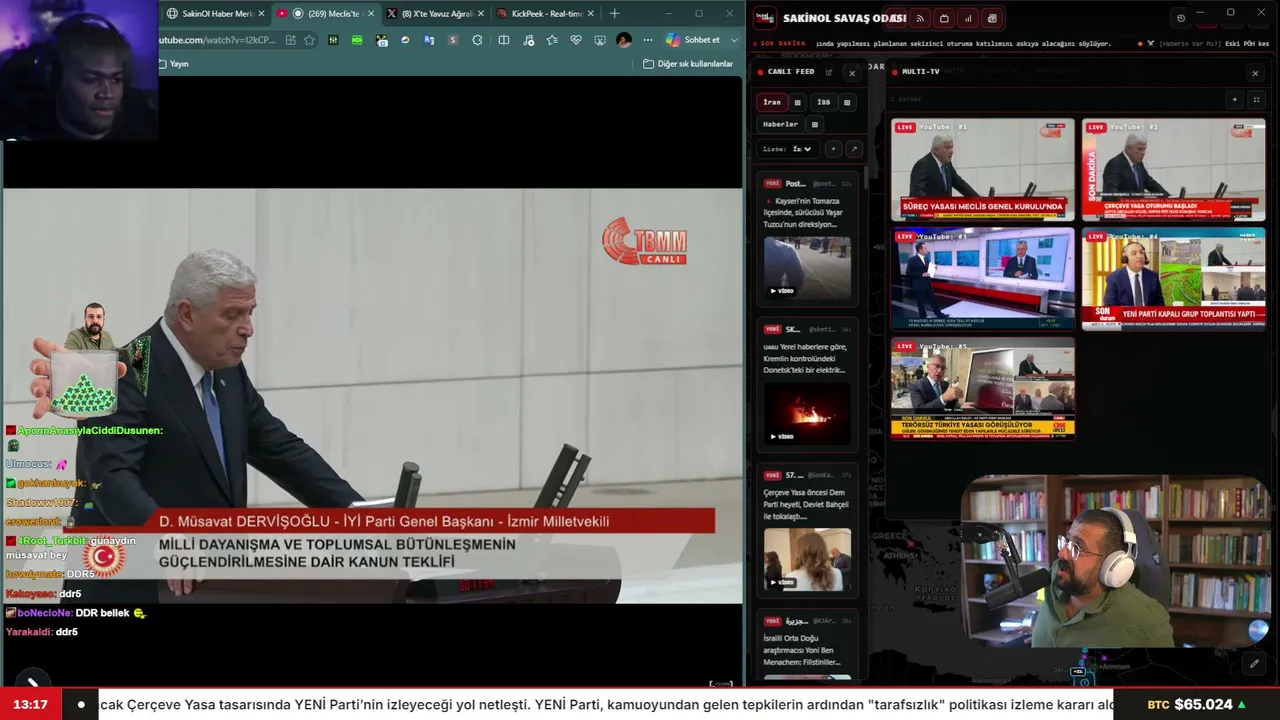Open list icon next to Haberler tab
1280x720 pixels.
(x=815, y=125)
